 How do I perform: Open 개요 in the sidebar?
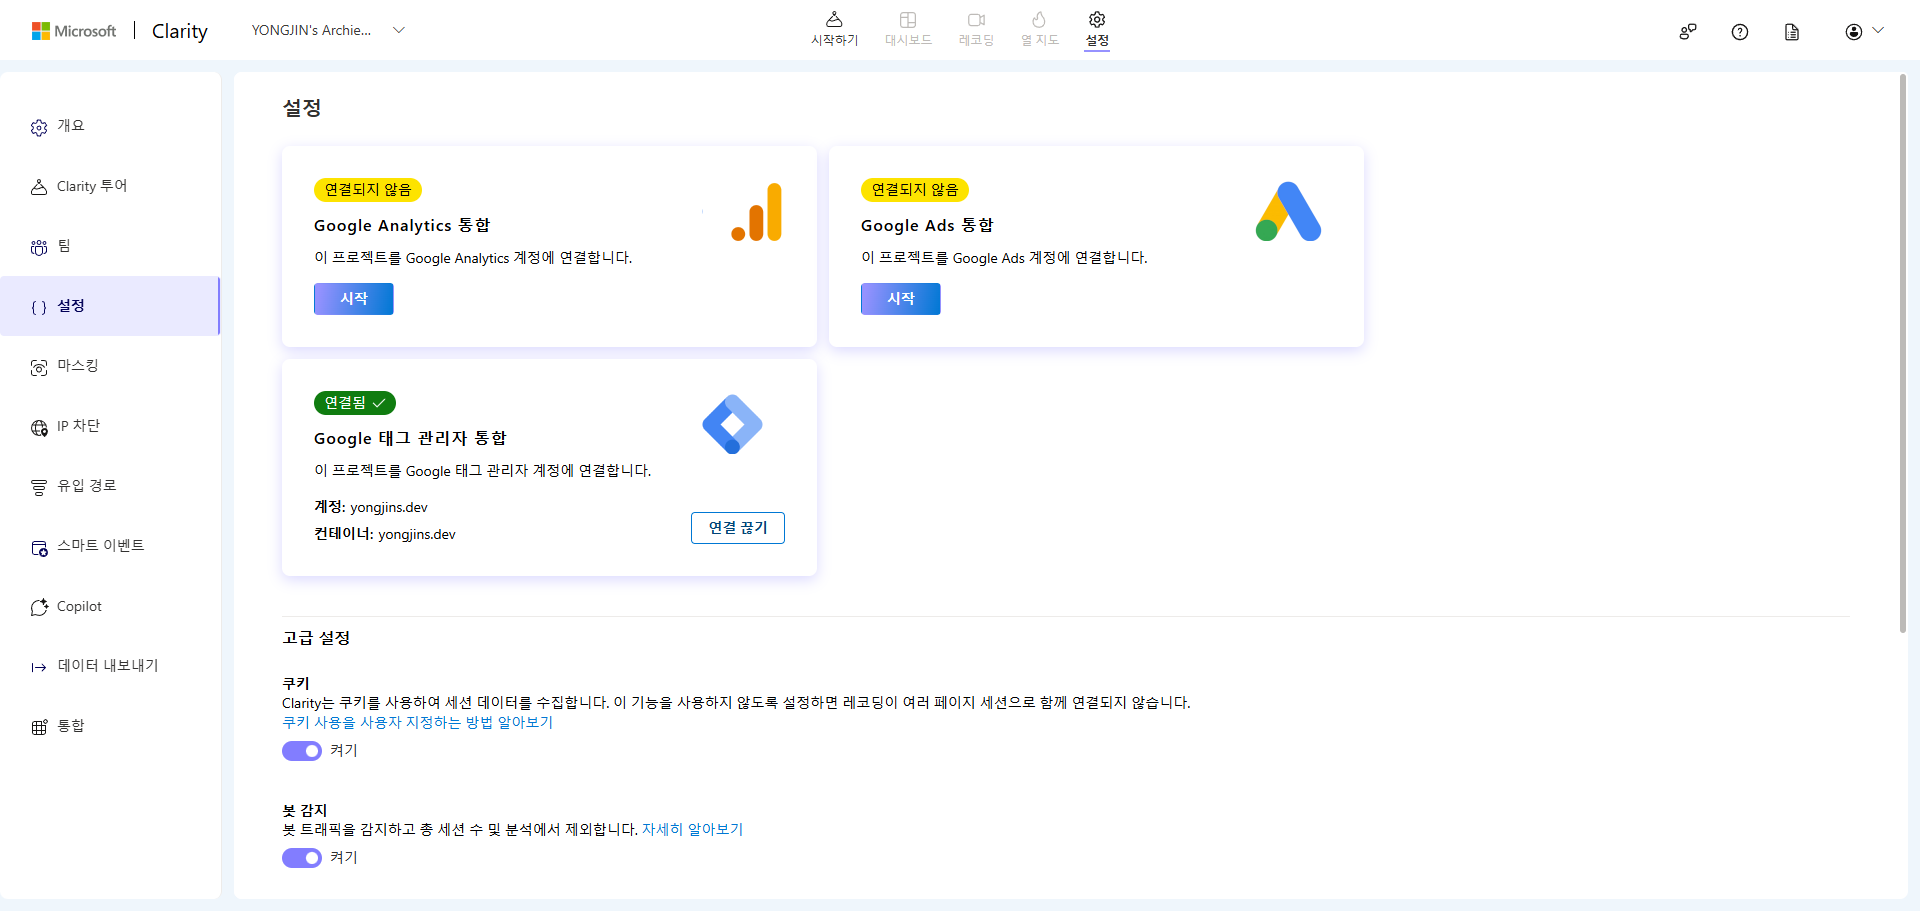(x=110, y=126)
